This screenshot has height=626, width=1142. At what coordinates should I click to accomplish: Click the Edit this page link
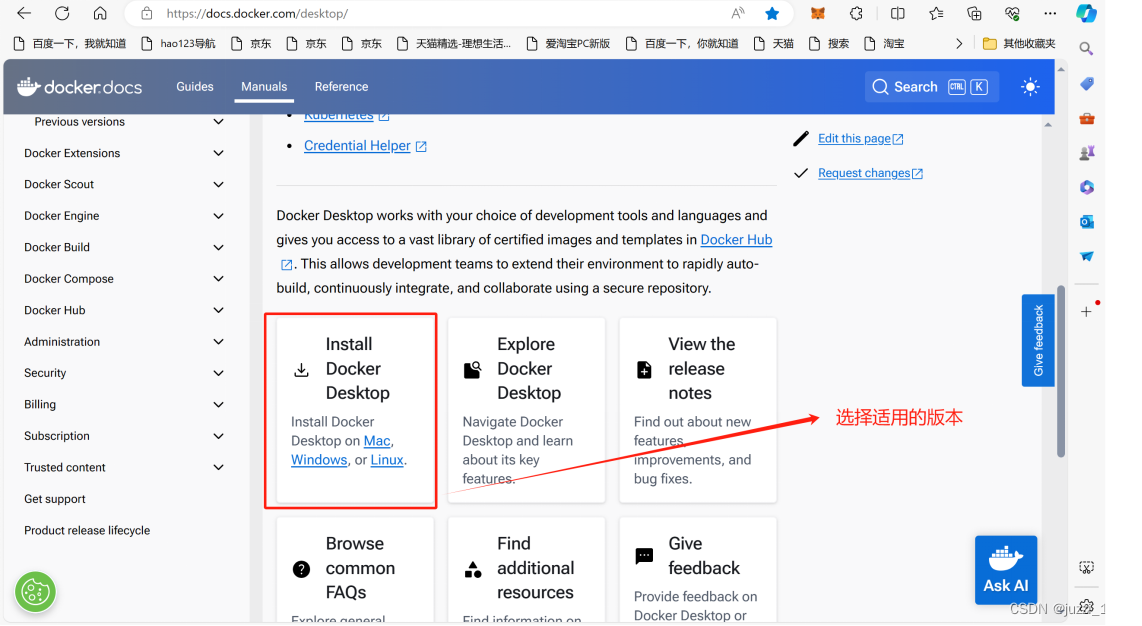click(860, 138)
